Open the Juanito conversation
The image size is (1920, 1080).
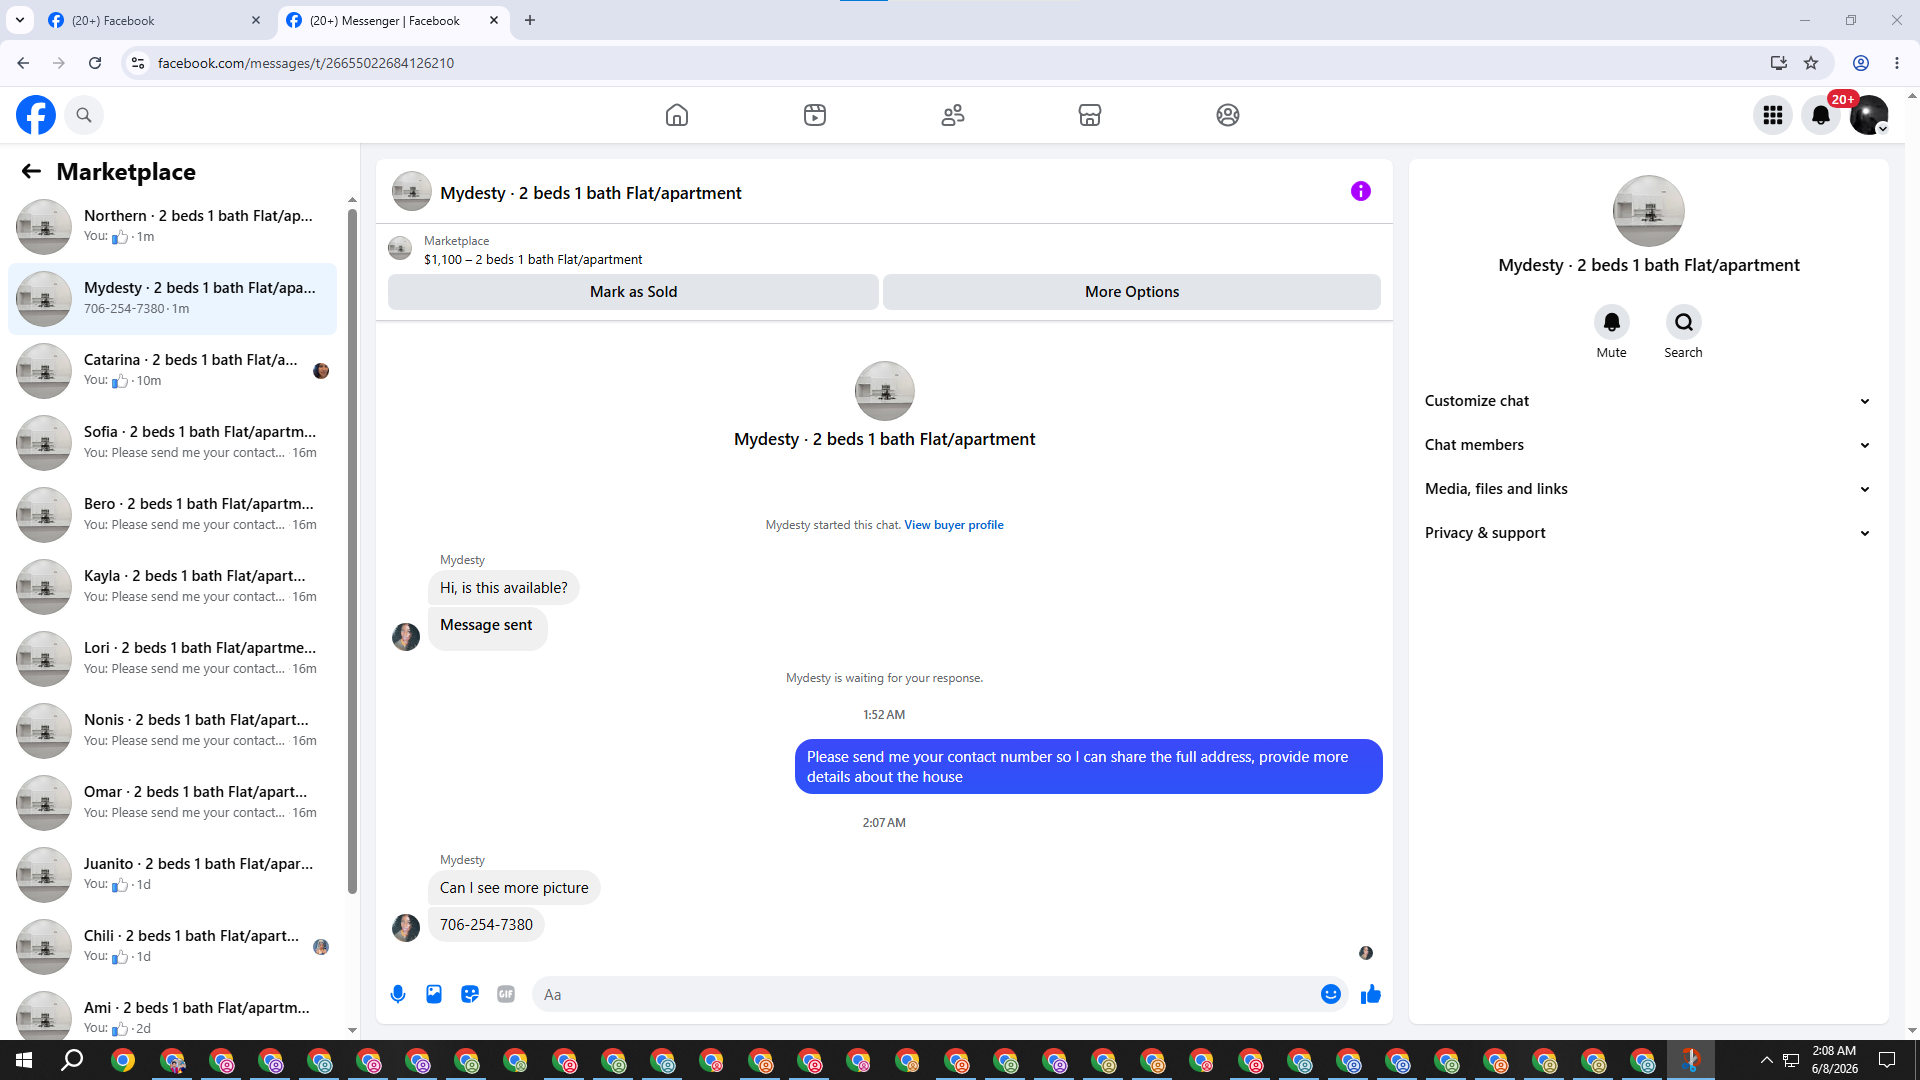pyautogui.click(x=172, y=875)
